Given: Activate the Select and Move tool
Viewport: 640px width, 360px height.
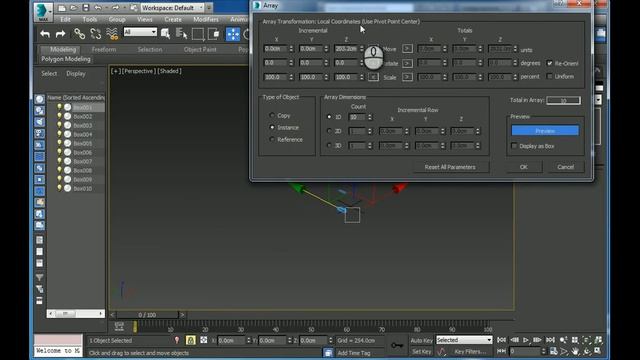Looking at the screenshot, I should pos(233,34).
